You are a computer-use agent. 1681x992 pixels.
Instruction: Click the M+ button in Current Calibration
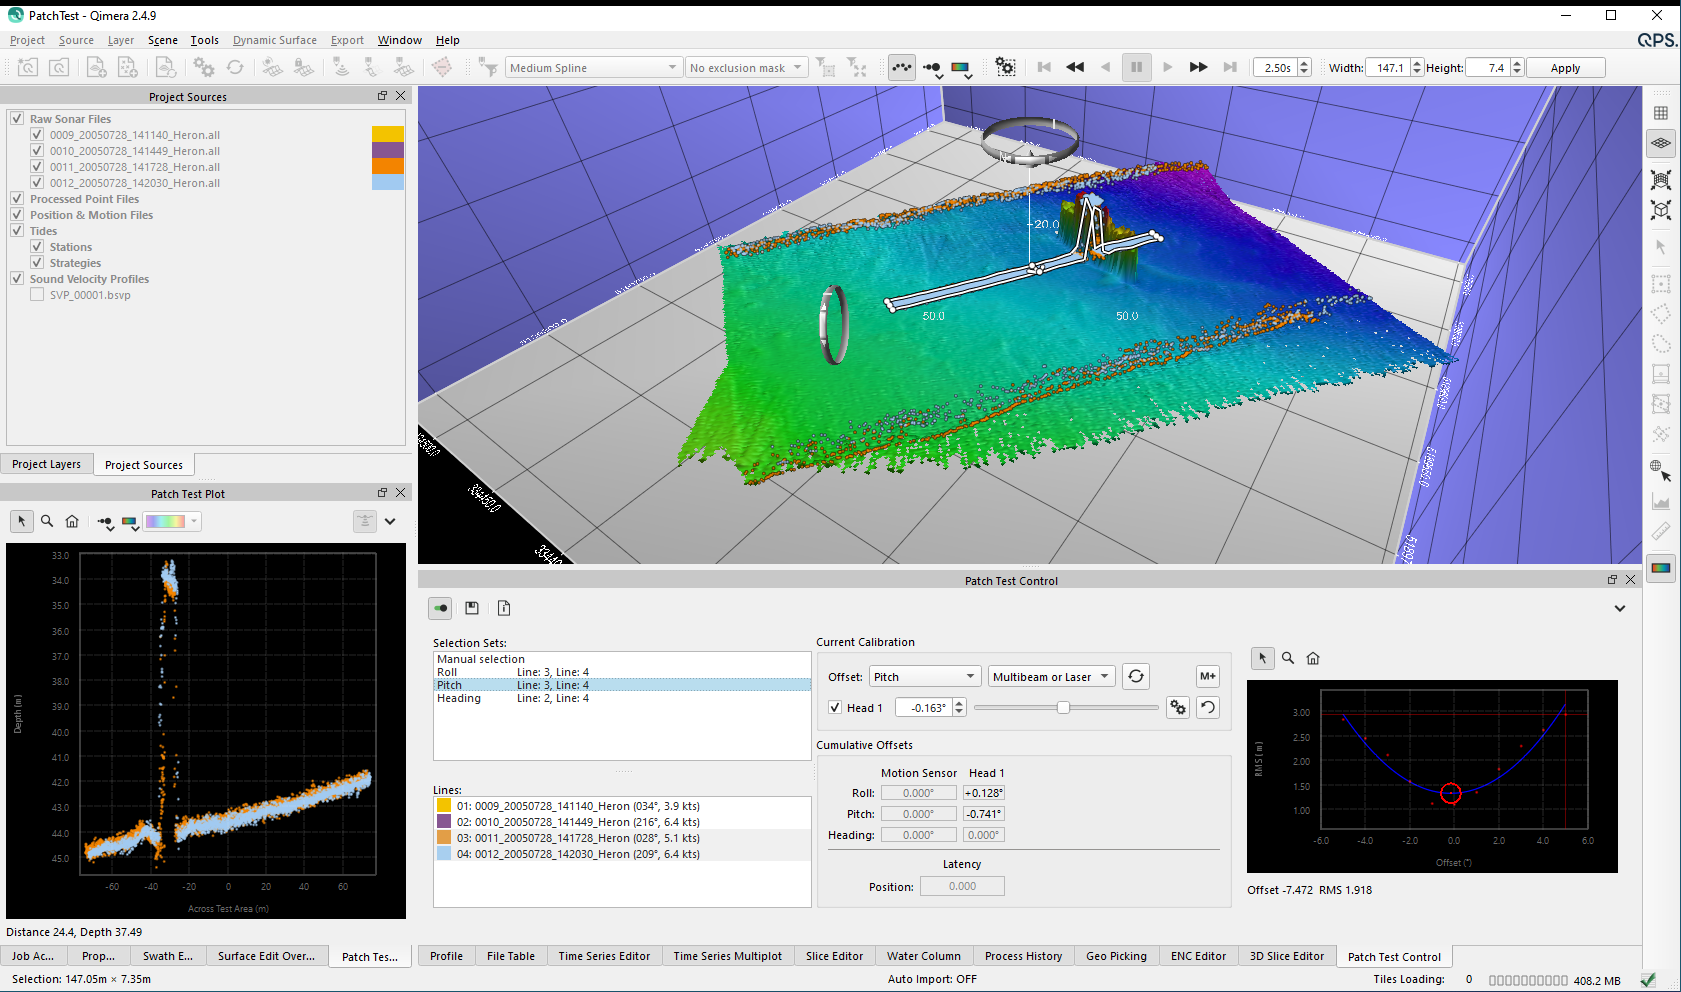(1208, 677)
